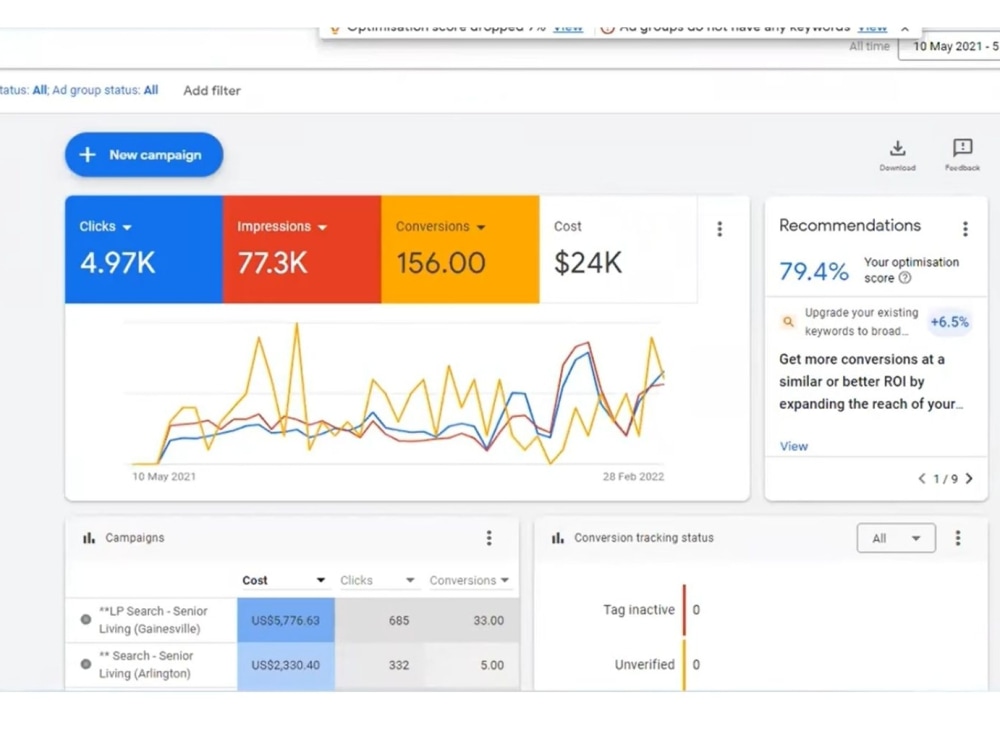Click the Conversion tracking status chart icon
Screen dimensions: 1000x750
point(558,538)
